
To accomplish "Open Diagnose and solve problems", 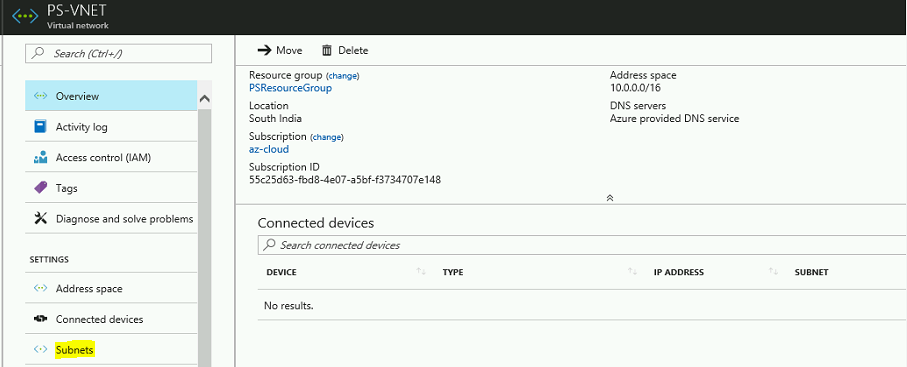I will (x=111, y=219).
